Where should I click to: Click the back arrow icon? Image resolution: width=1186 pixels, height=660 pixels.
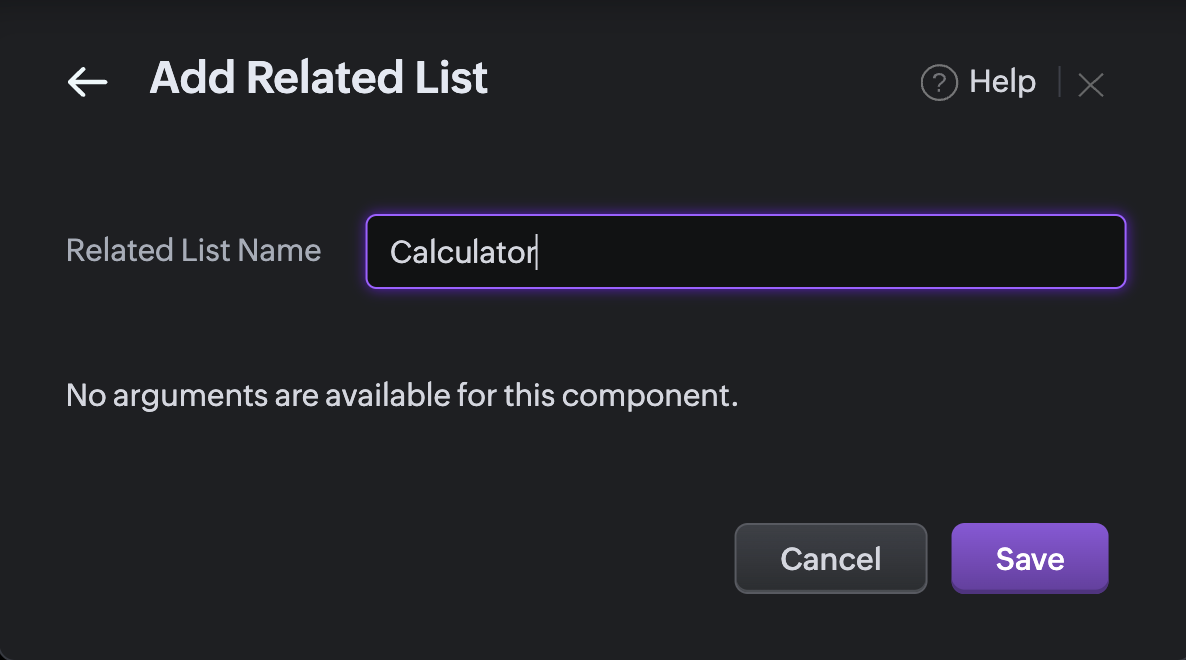87,81
